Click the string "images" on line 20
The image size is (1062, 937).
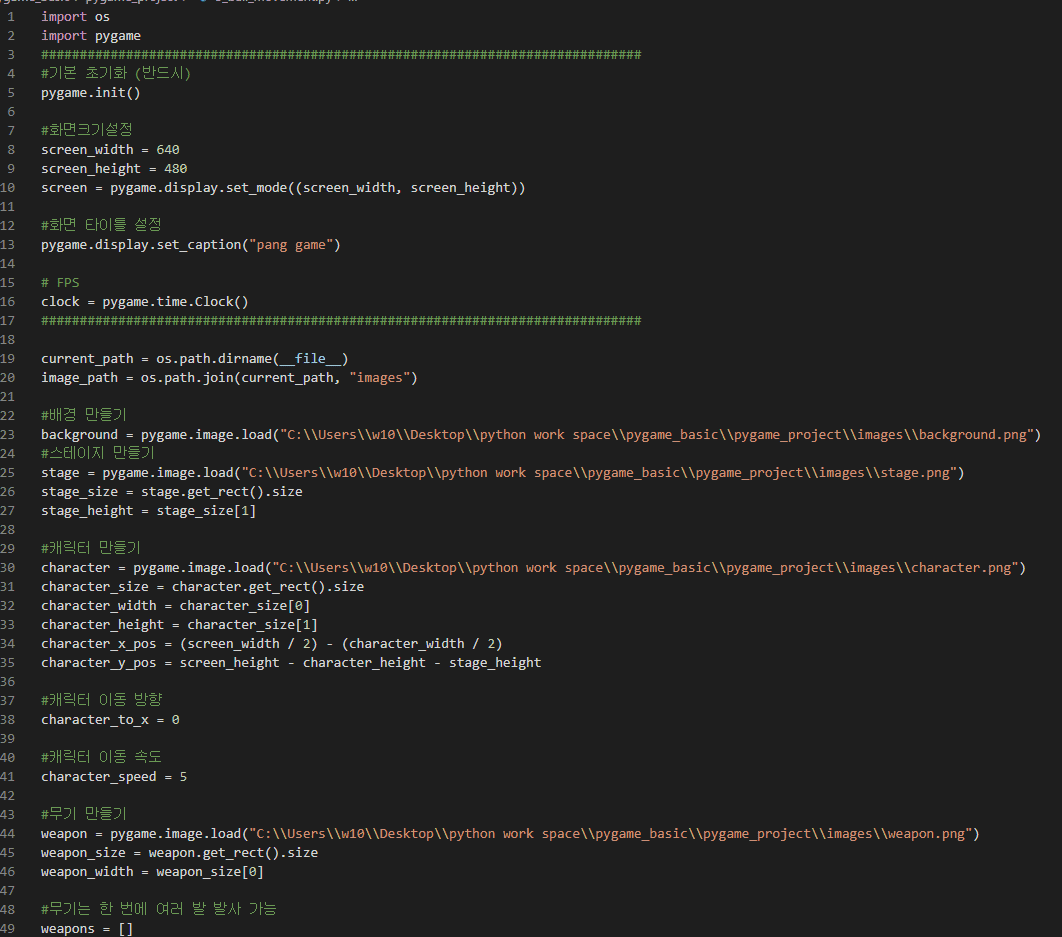(379, 377)
